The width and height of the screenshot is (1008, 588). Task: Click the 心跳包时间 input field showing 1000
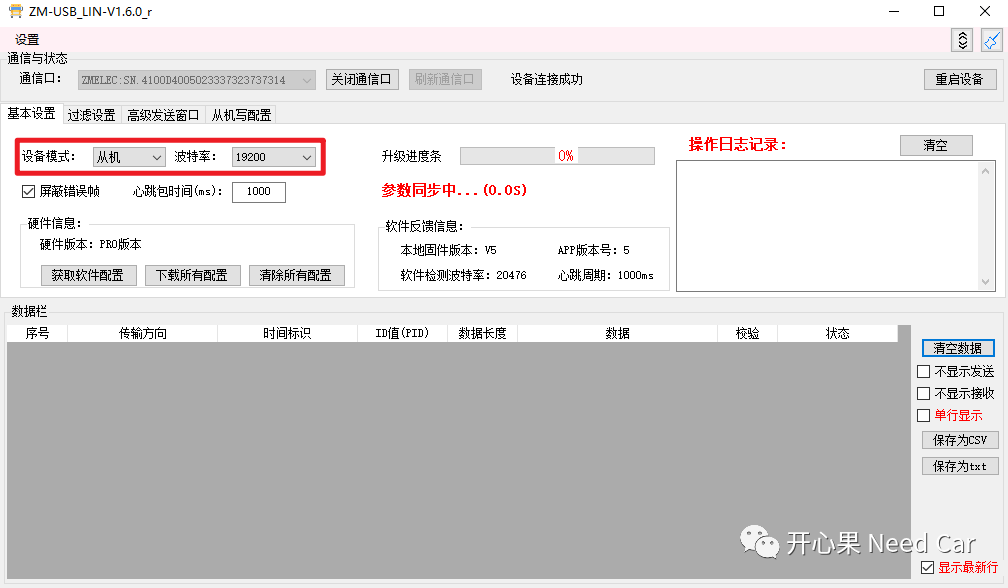tap(258, 191)
